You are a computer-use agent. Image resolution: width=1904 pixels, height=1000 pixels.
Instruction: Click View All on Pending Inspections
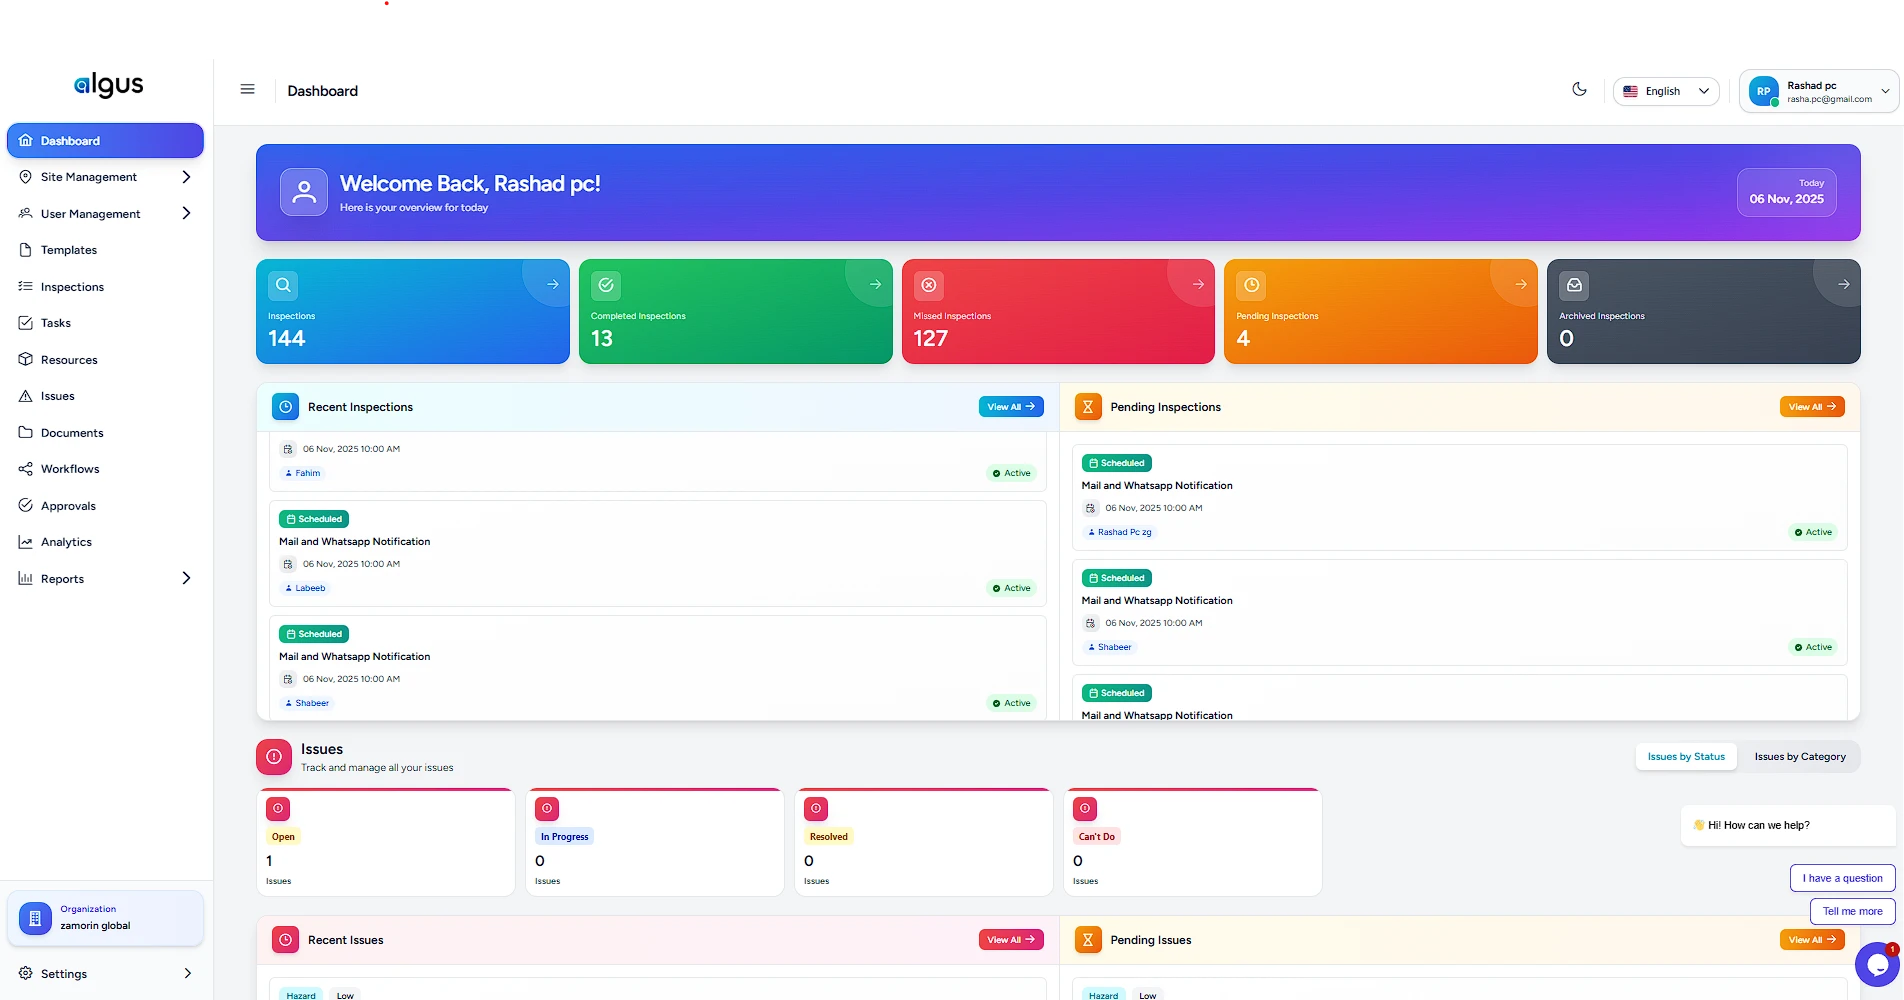pos(1811,407)
